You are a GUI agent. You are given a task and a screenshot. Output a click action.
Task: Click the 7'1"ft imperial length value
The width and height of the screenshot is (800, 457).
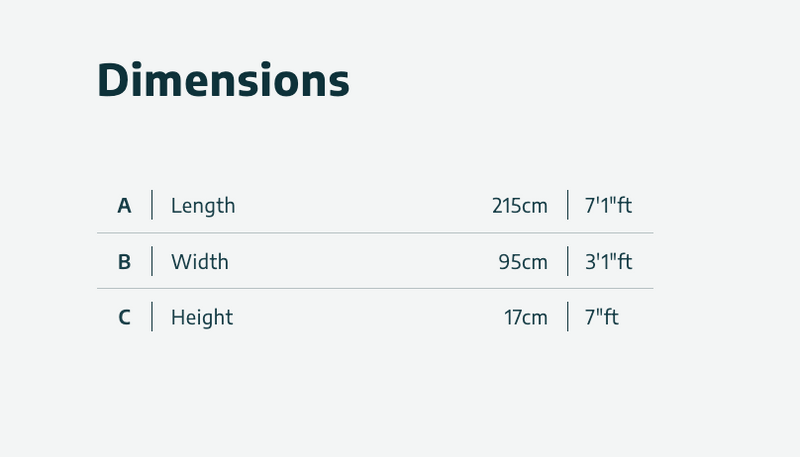click(608, 206)
